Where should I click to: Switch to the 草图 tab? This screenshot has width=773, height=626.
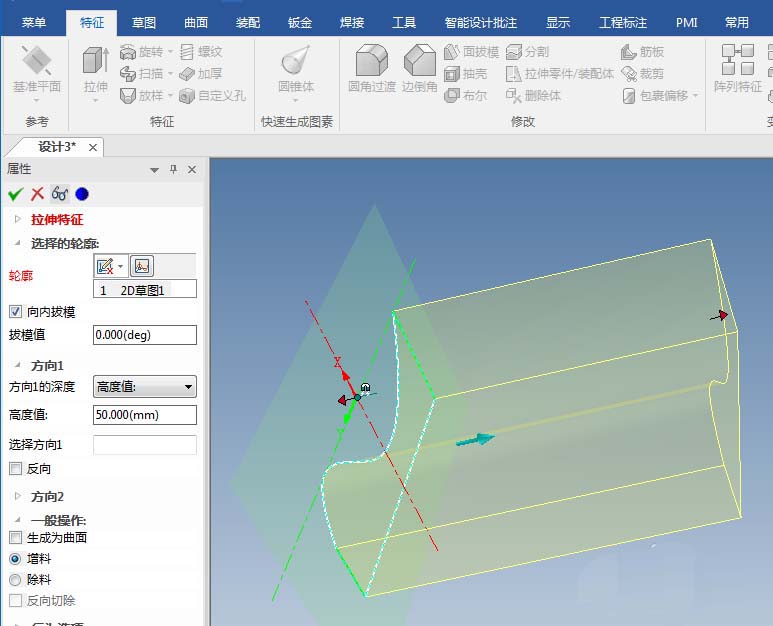[144, 23]
